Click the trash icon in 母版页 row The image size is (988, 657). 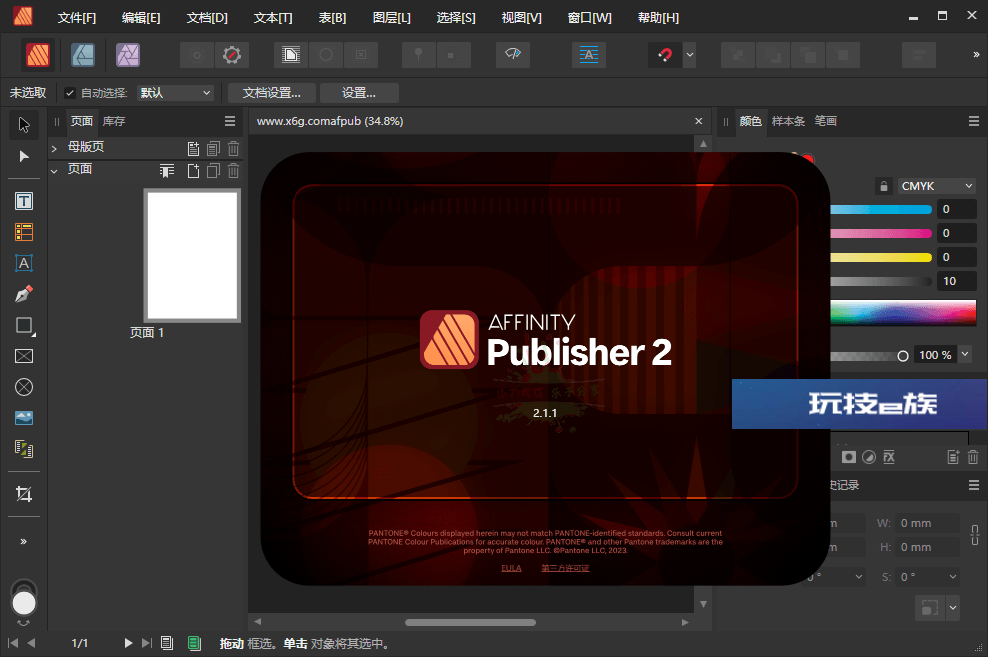(x=233, y=149)
